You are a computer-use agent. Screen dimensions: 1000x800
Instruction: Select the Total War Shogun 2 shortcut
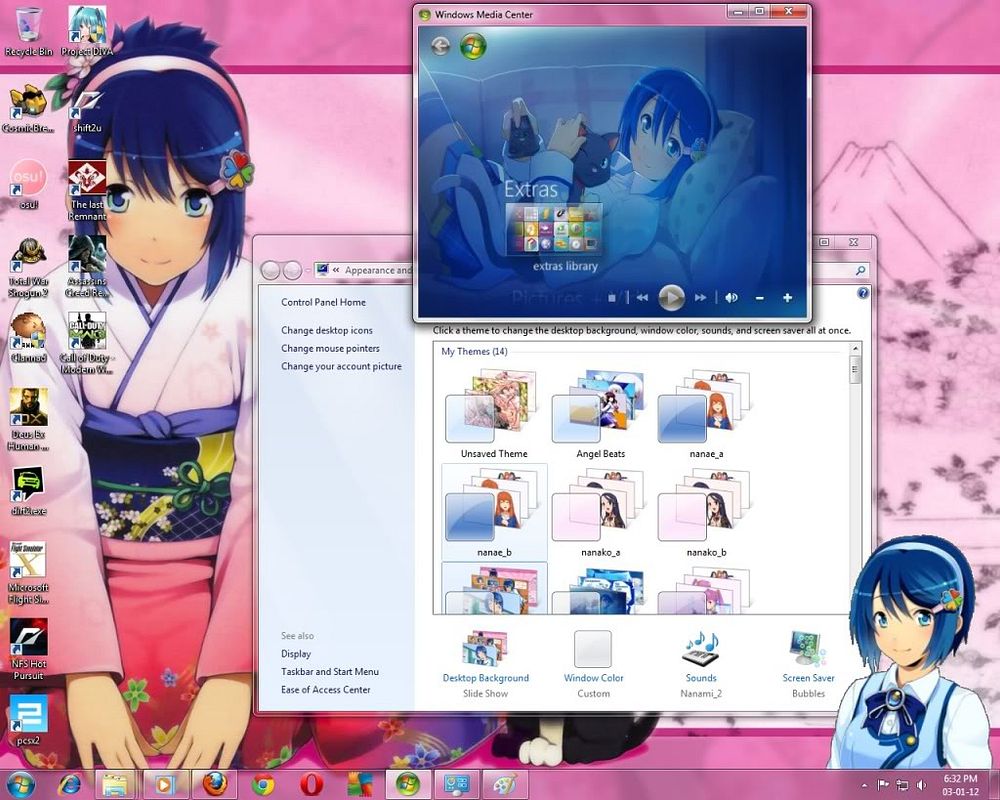[28, 267]
